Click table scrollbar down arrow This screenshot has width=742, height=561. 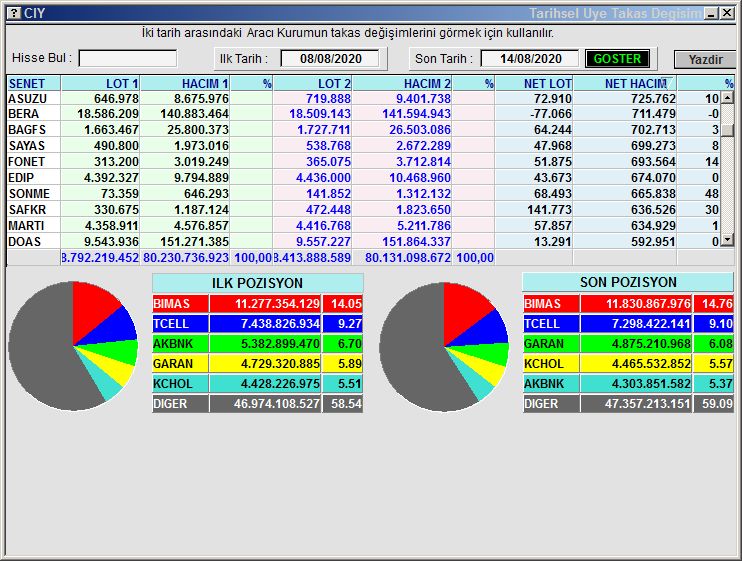(x=727, y=241)
